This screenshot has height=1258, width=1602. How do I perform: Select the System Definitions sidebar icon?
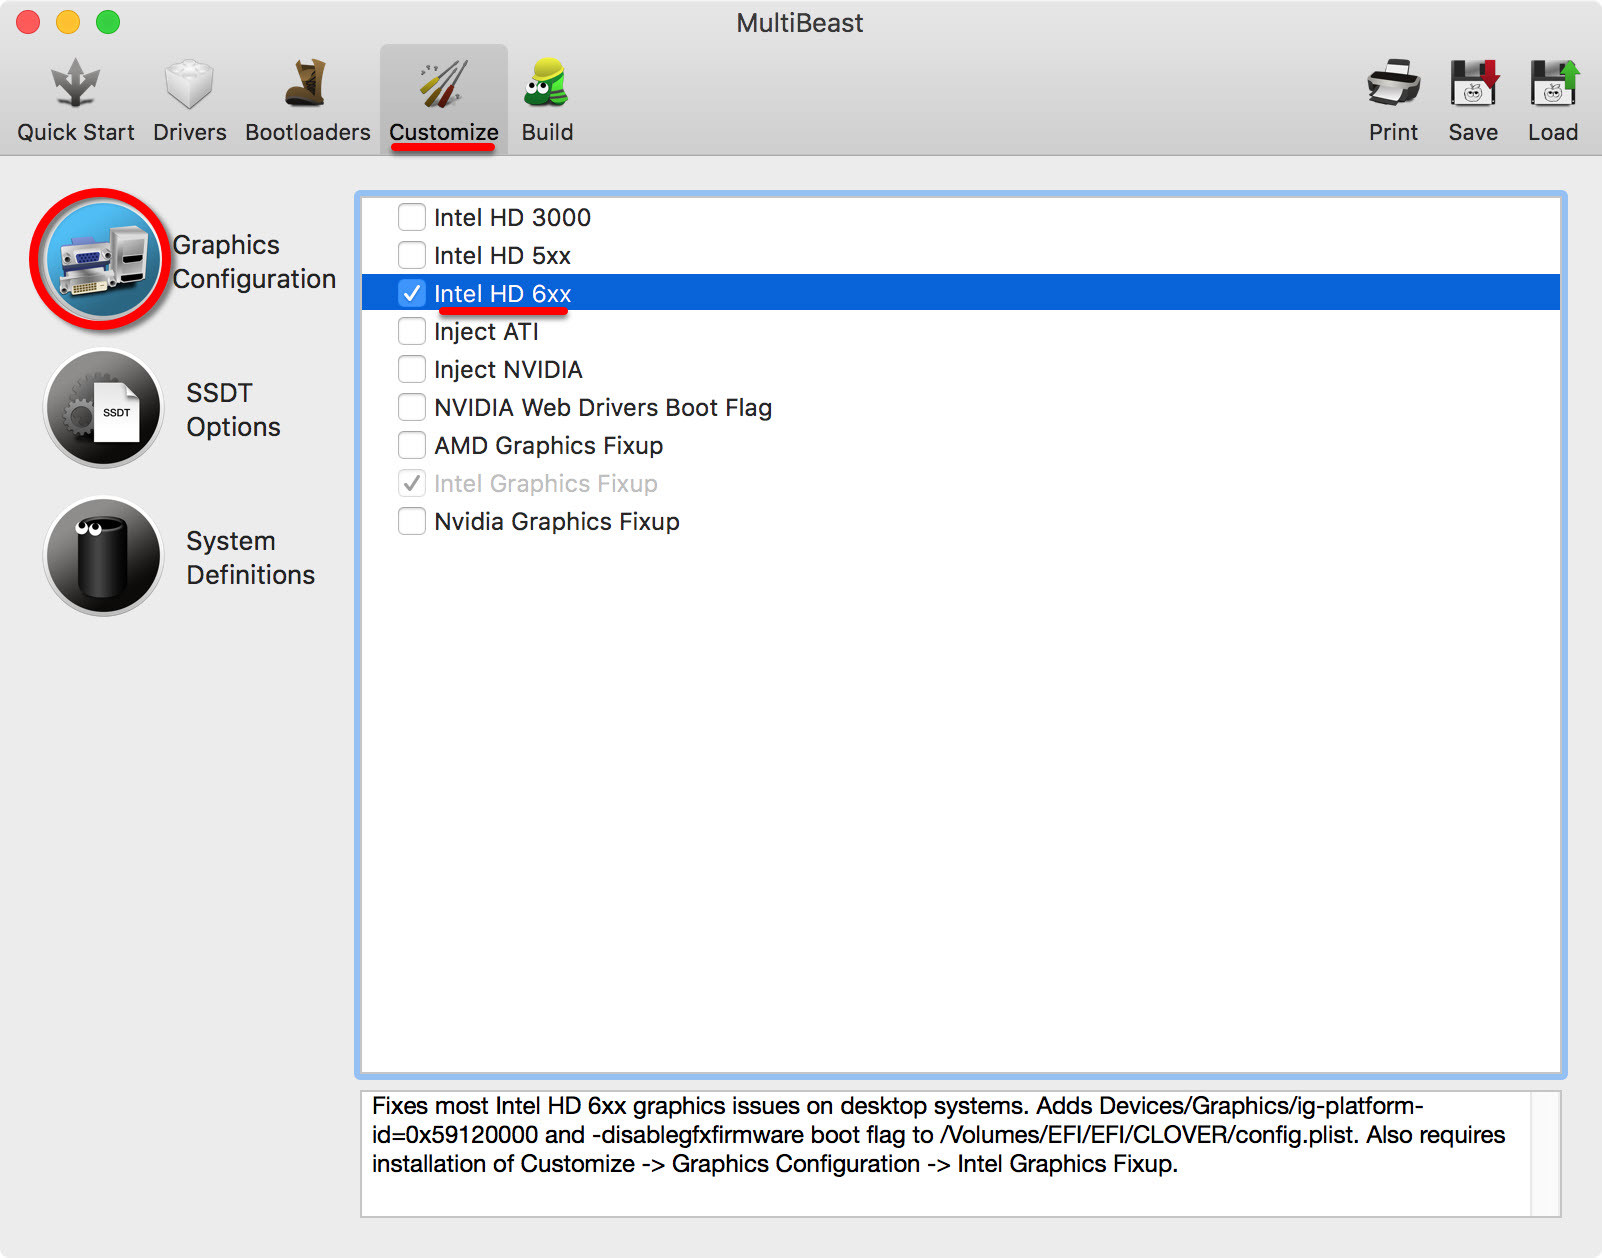tap(103, 556)
